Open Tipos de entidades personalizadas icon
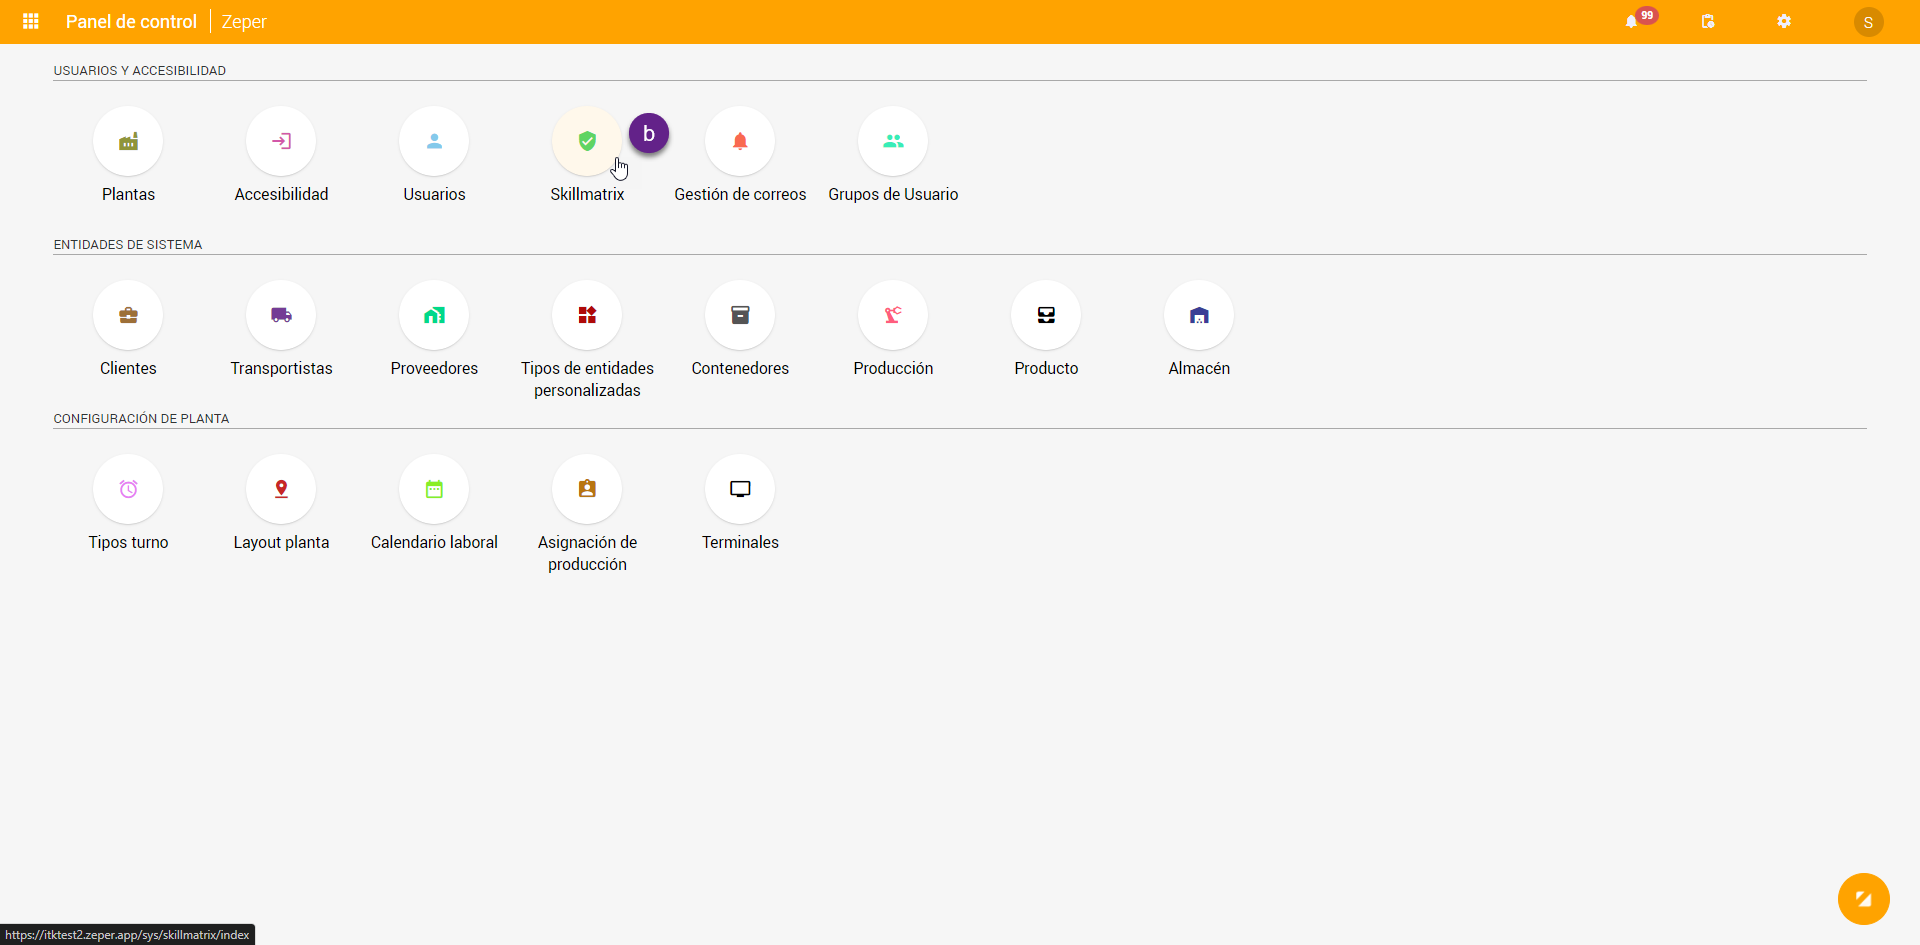Image resolution: width=1920 pixels, height=945 pixels. pos(587,315)
